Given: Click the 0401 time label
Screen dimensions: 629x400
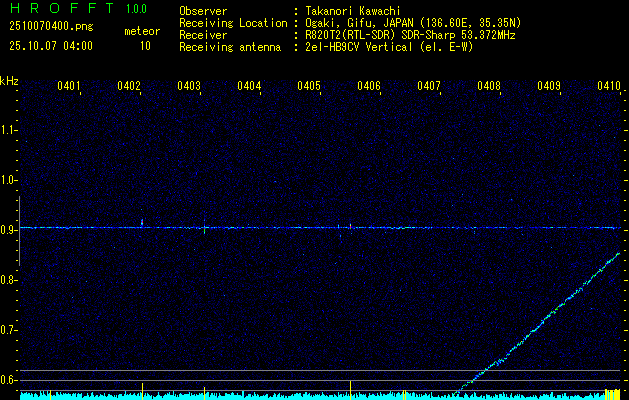Looking at the screenshot, I should (69, 85).
